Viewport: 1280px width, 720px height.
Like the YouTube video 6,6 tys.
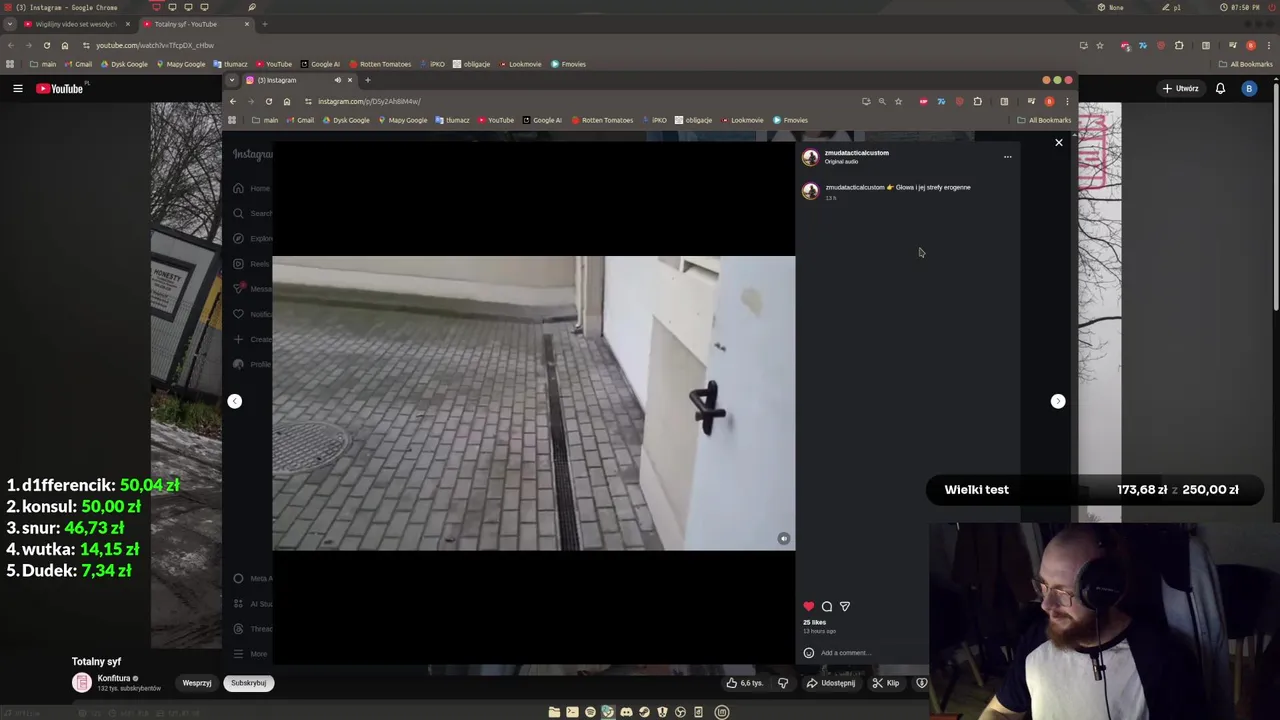pos(745,683)
